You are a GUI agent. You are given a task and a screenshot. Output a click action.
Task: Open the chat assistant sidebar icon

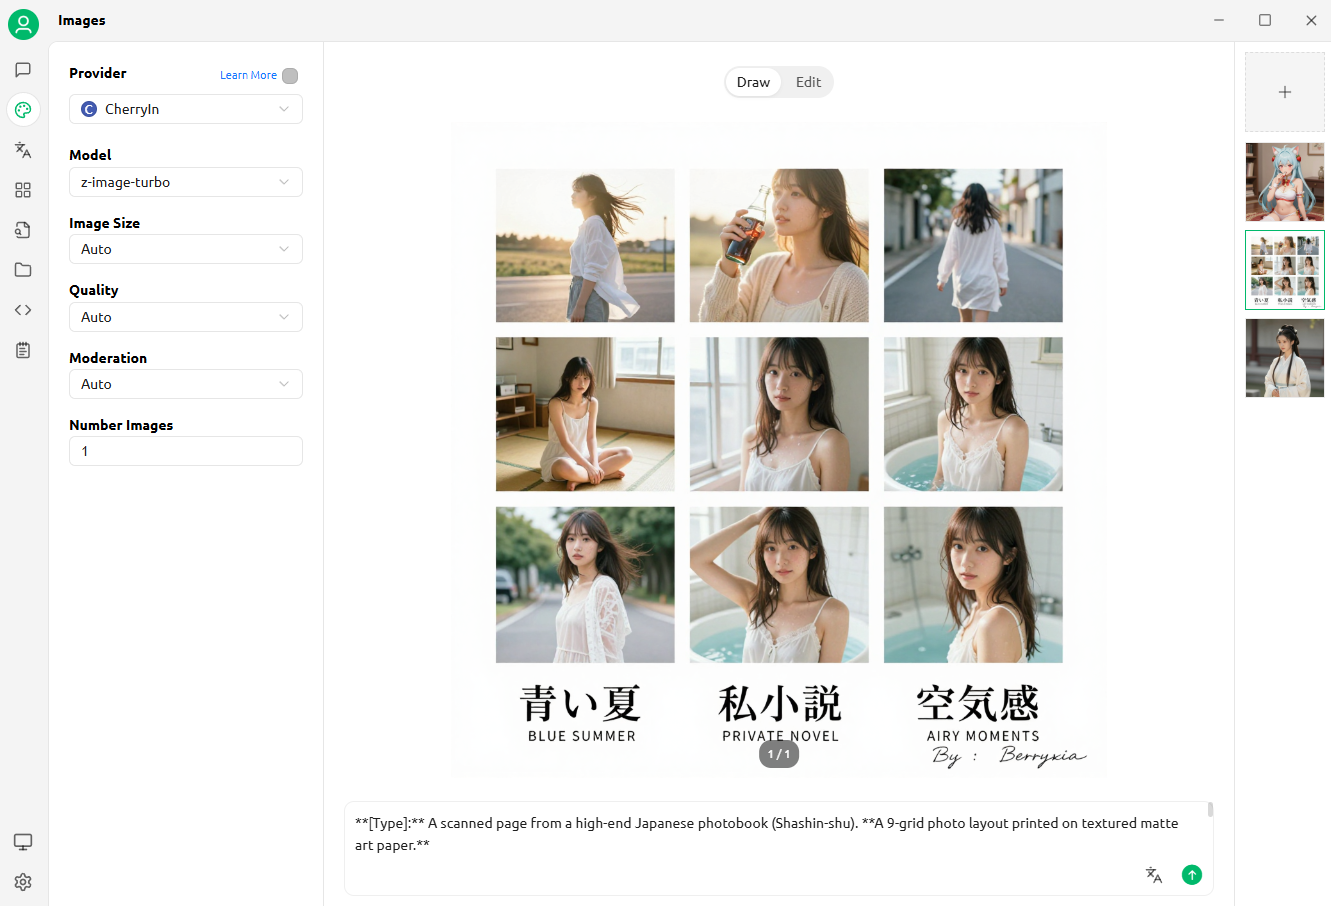click(x=23, y=70)
